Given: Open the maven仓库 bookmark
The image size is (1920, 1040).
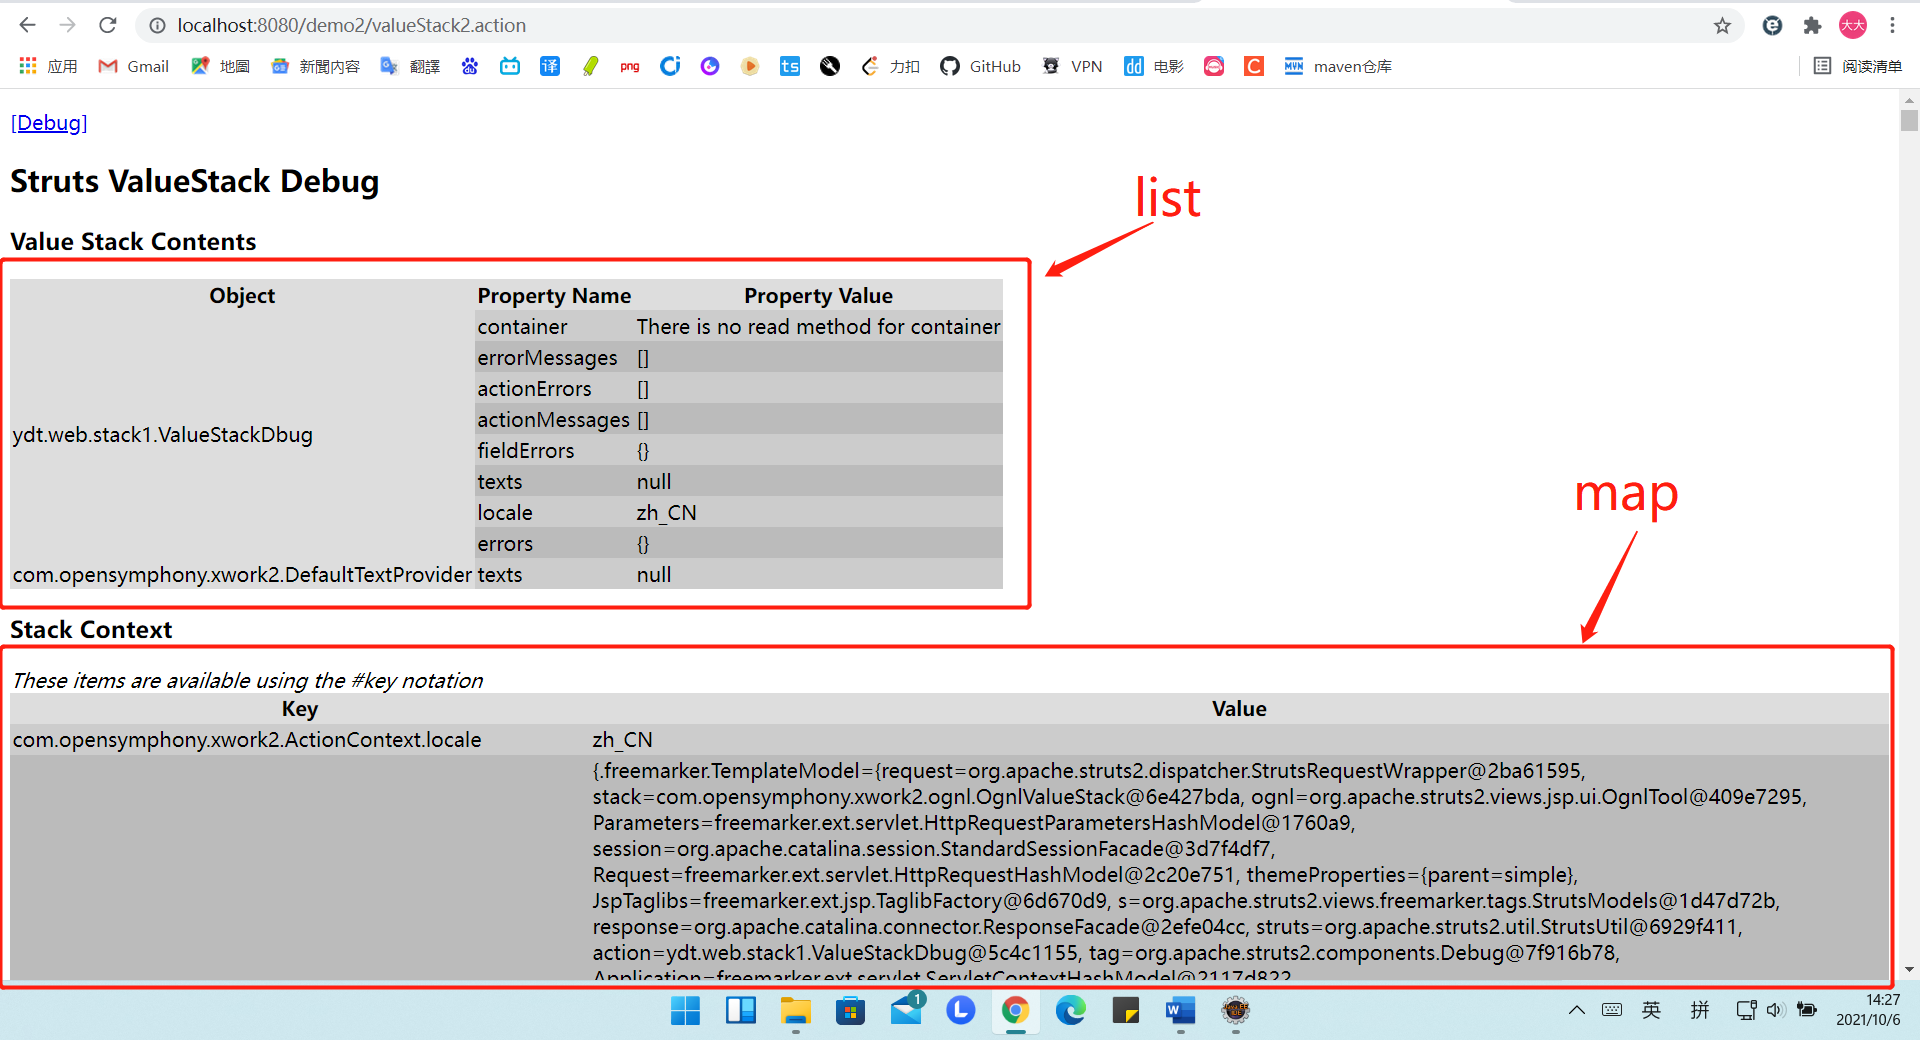Looking at the screenshot, I should 1338,66.
